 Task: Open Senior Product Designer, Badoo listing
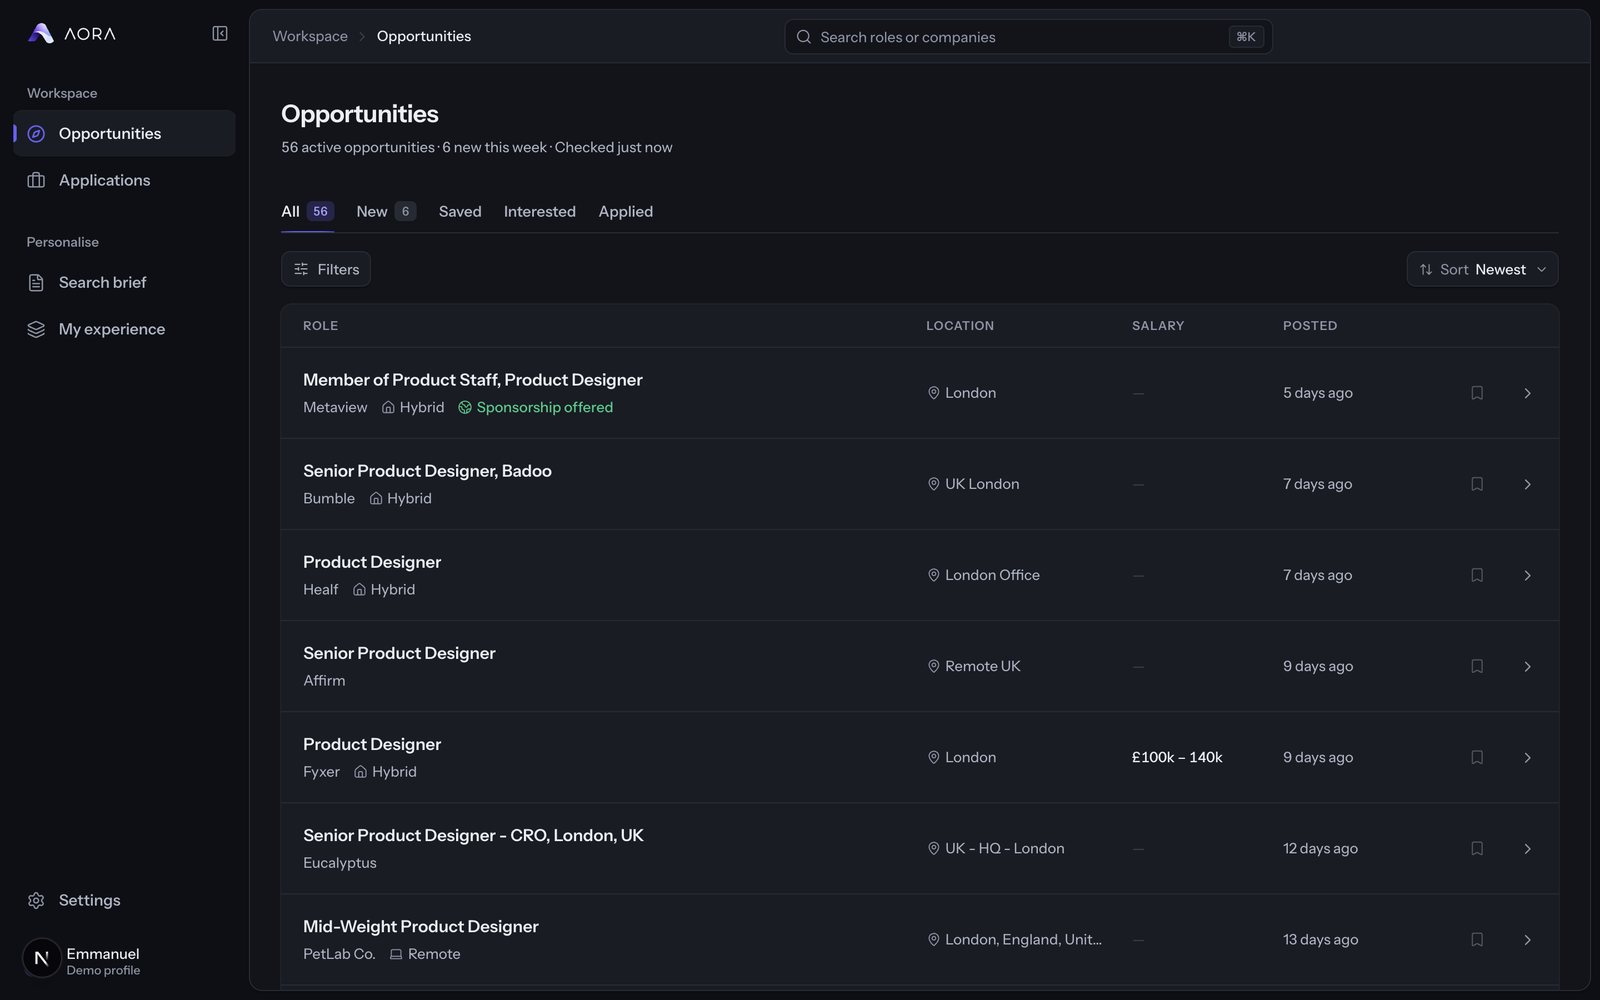(427, 471)
